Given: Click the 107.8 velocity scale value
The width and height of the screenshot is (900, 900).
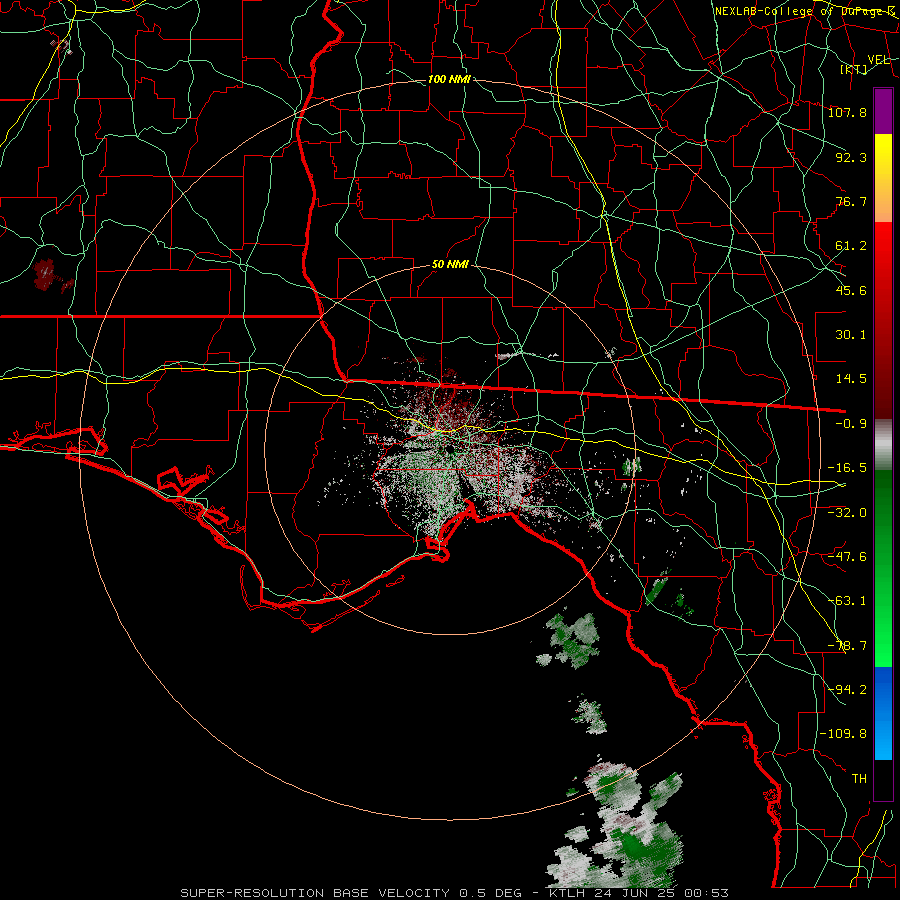Looking at the screenshot, I should tap(847, 112).
